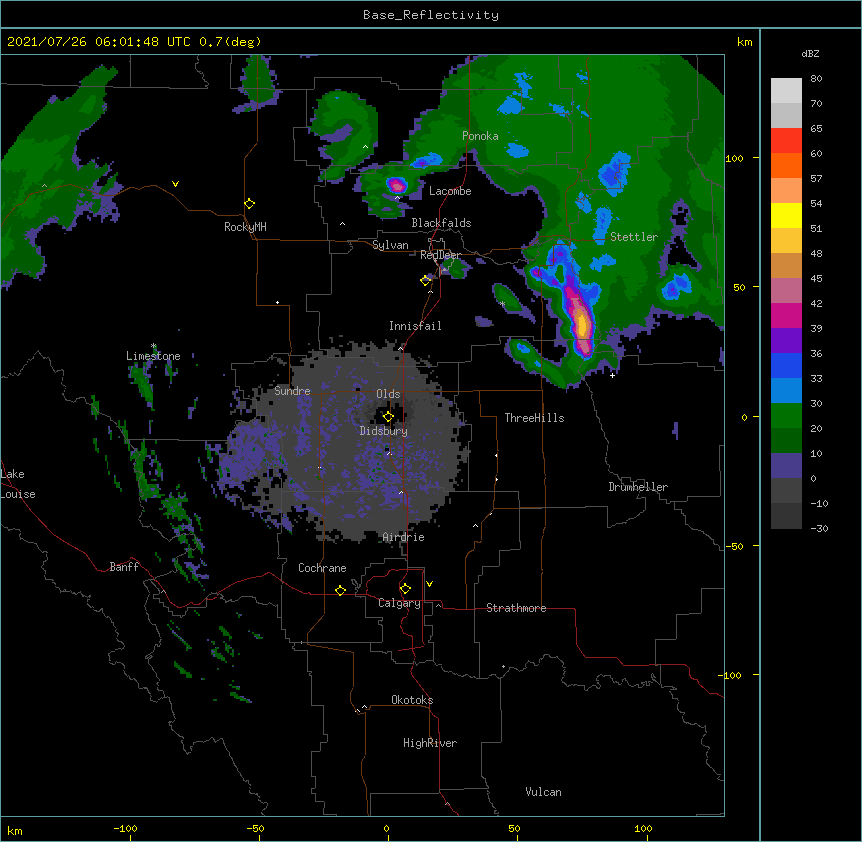Screen dimensions: 862x842
Task: Click the Vulcan city label
Action: click(x=543, y=792)
